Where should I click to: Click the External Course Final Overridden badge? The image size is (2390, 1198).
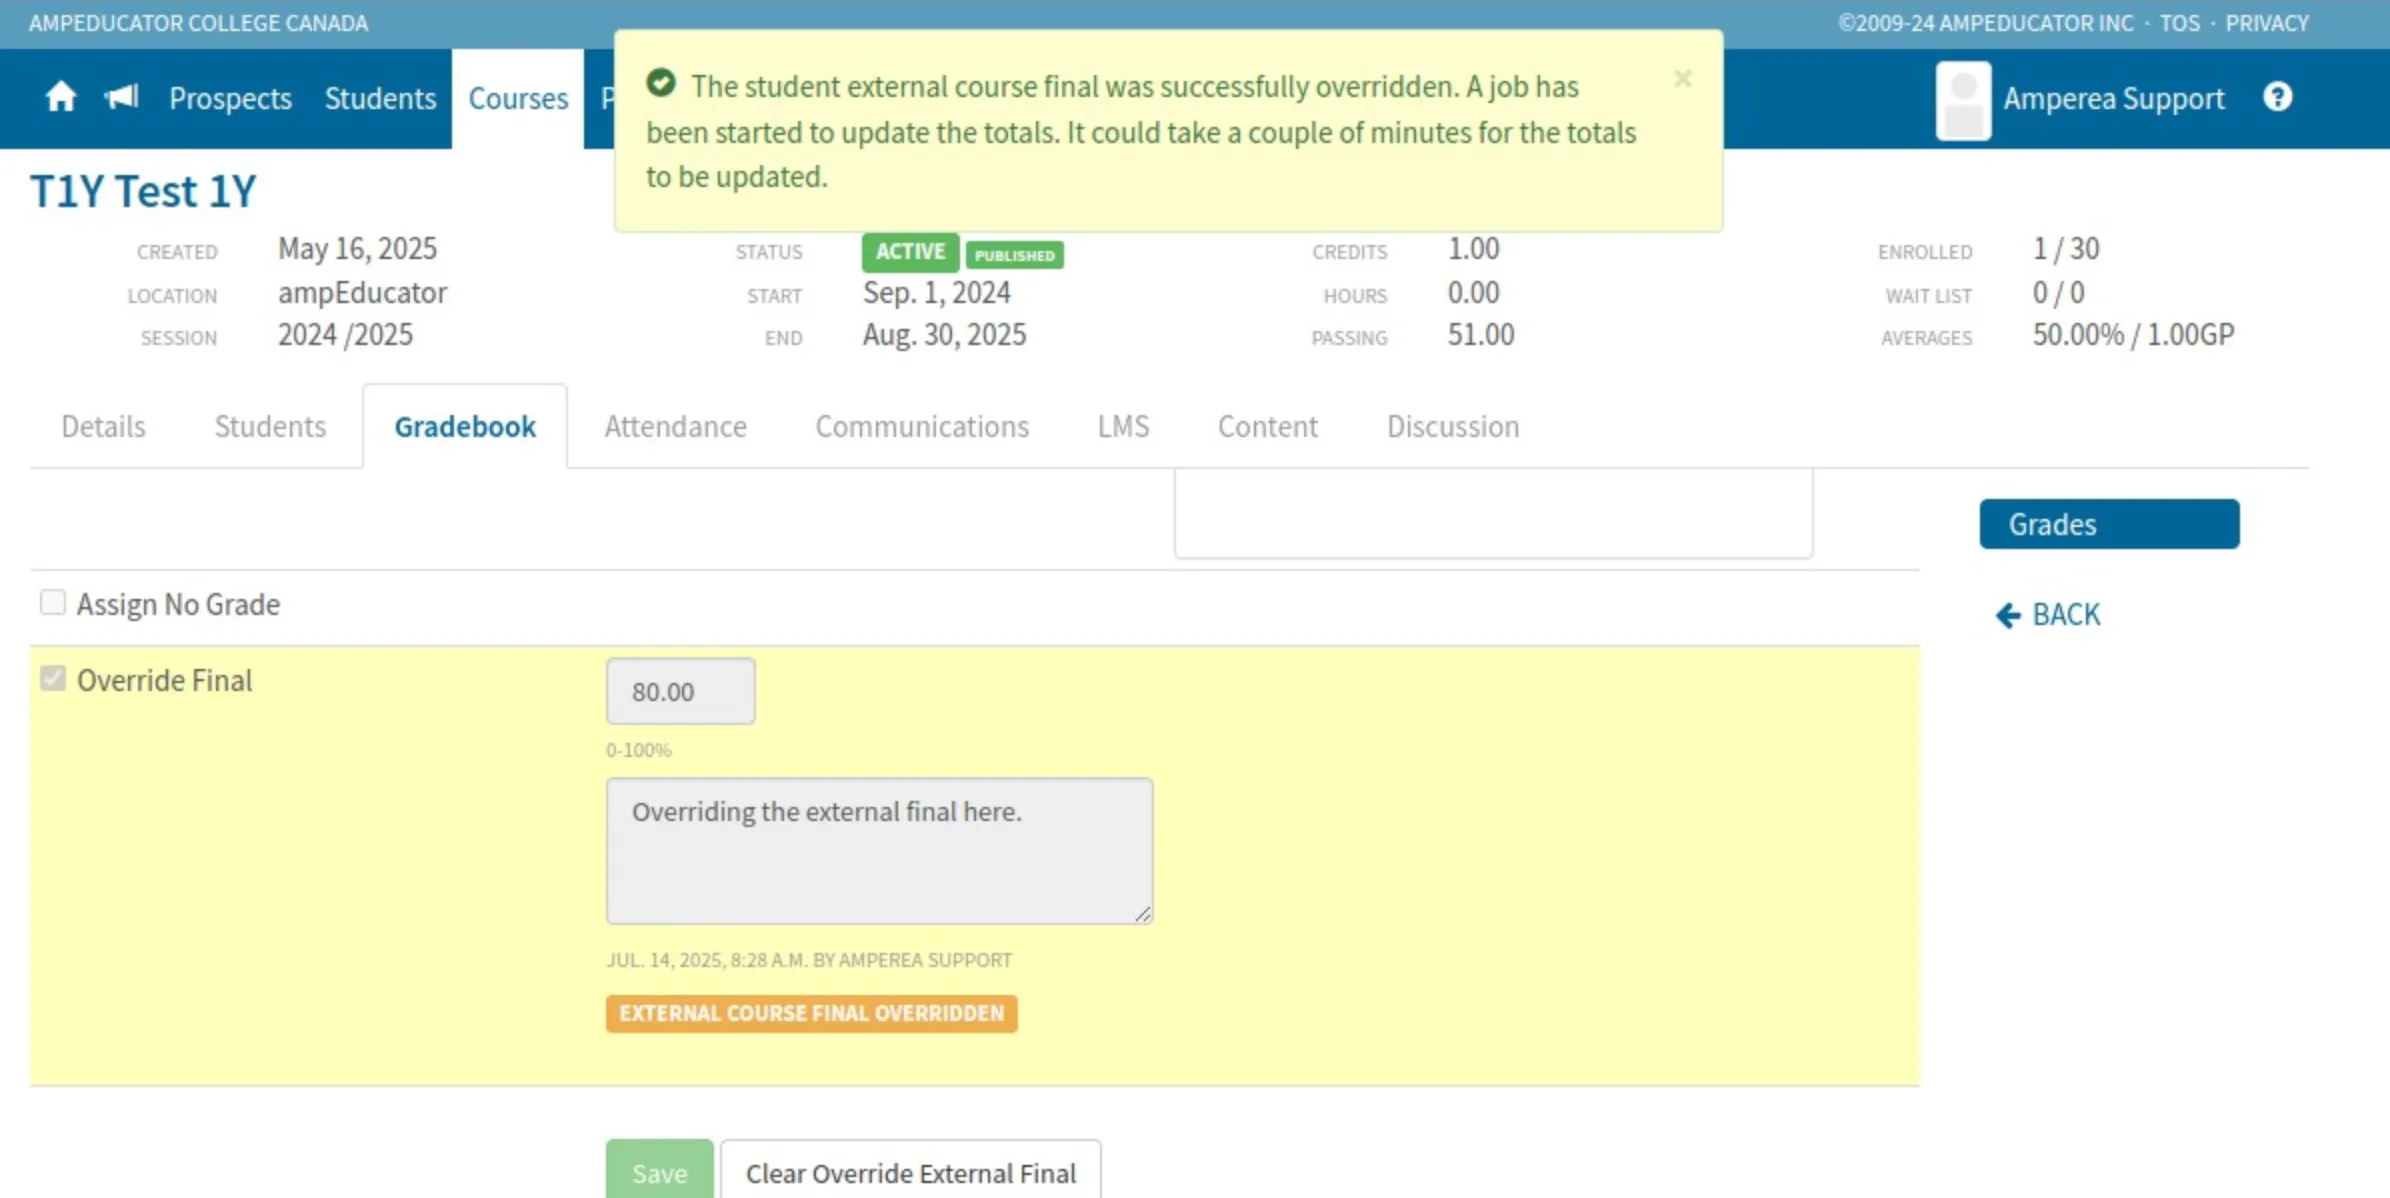(811, 1013)
